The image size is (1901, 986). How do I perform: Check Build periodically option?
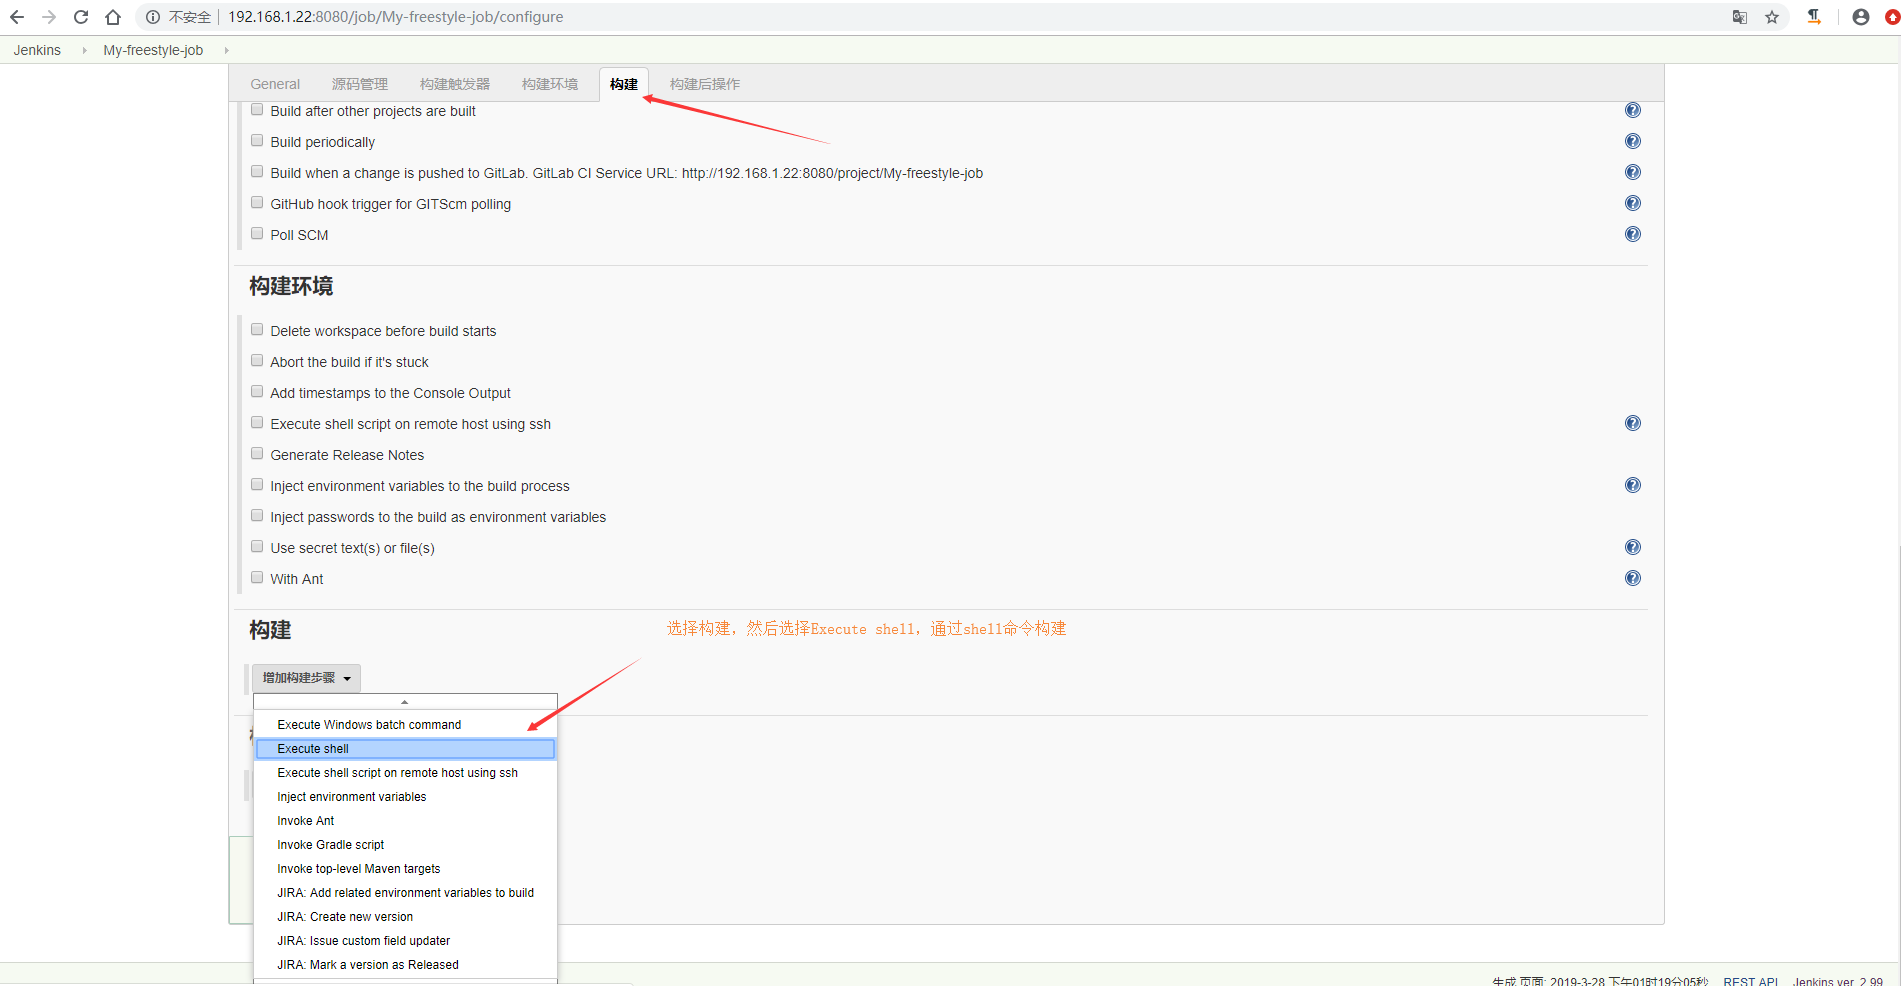[x=257, y=141]
